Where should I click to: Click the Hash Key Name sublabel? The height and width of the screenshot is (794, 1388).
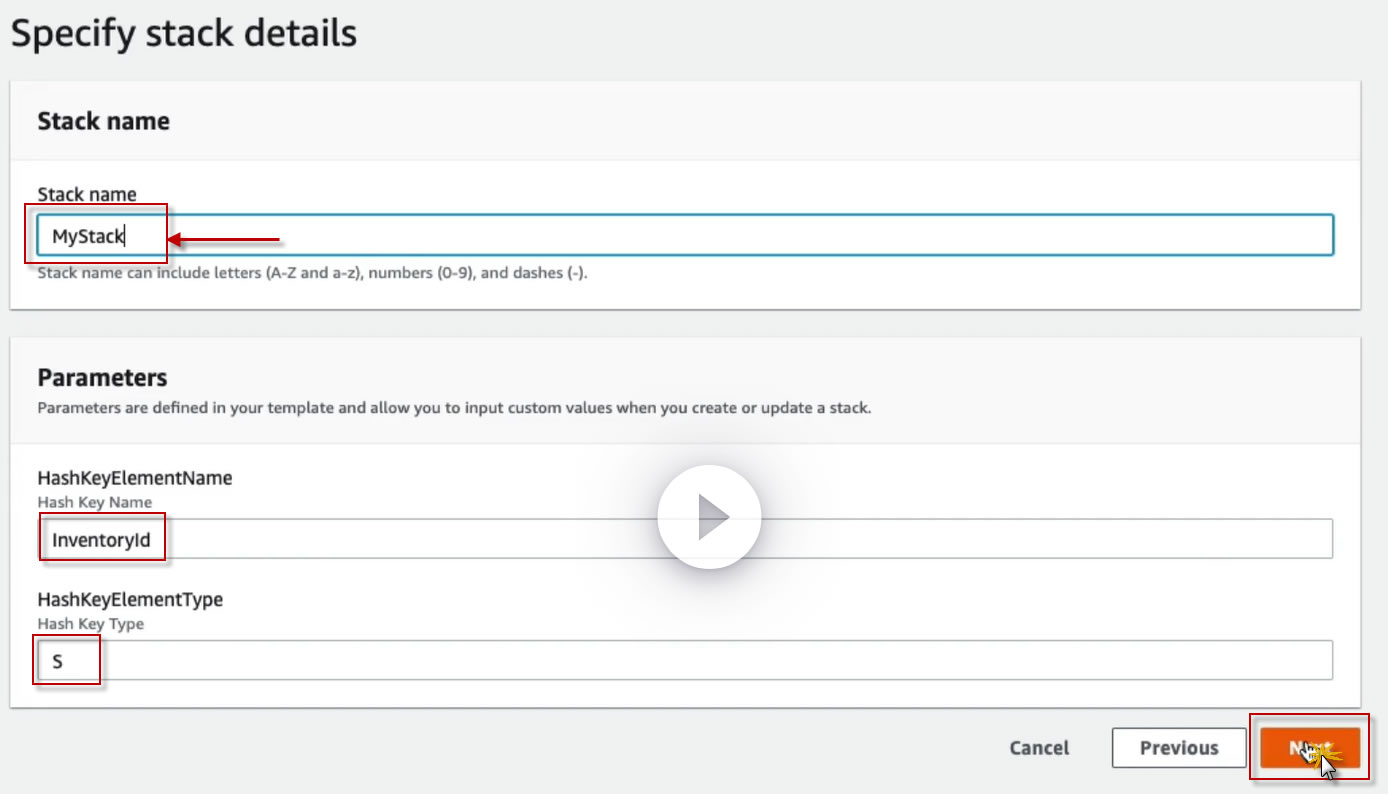click(94, 502)
